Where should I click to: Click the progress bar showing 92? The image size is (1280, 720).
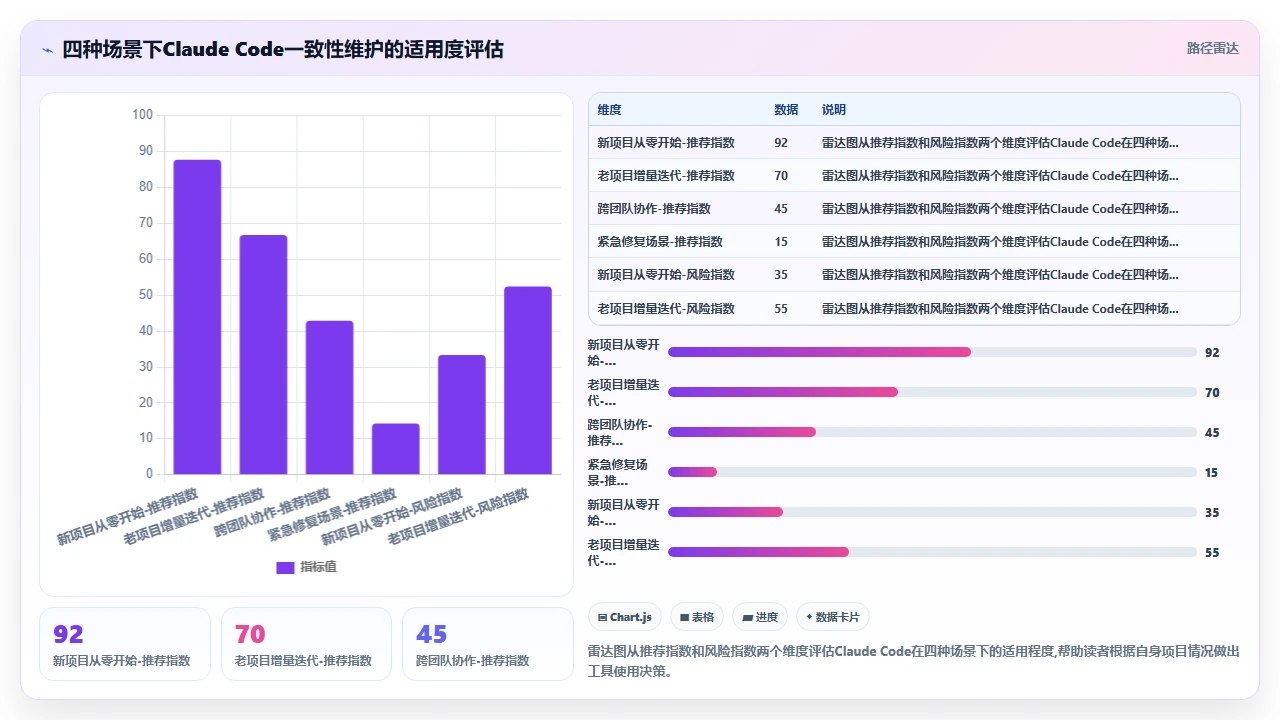coord(932,352)
